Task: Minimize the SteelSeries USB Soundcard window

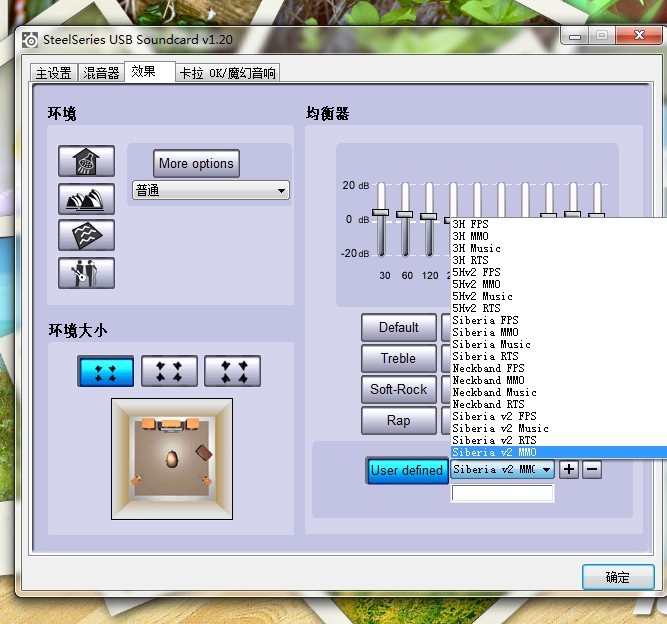Action: (x=575, y=36)
